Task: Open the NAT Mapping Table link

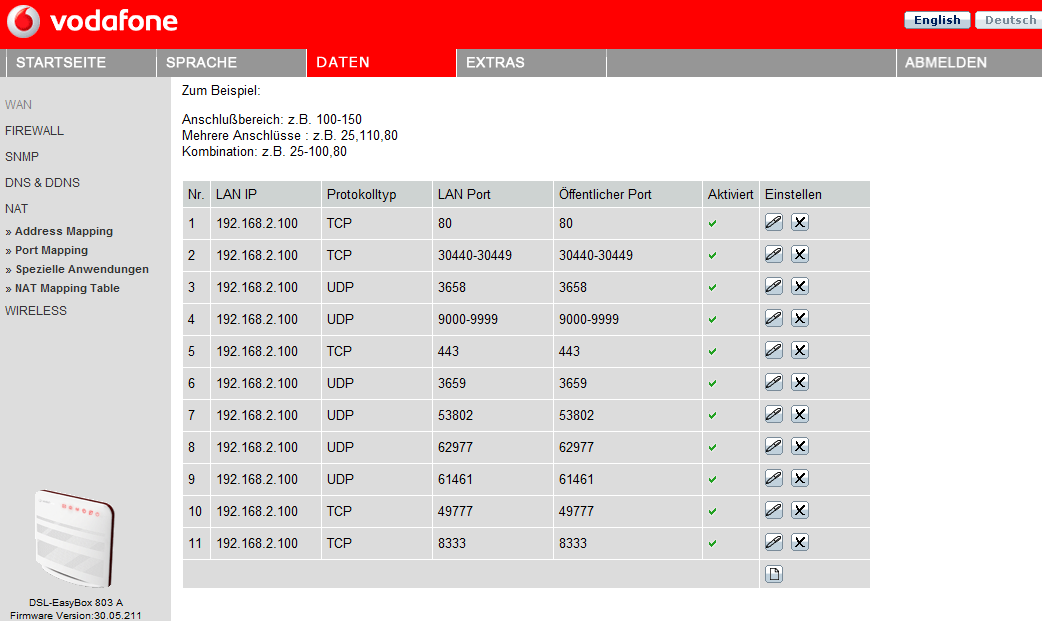Action: (67, 288)
